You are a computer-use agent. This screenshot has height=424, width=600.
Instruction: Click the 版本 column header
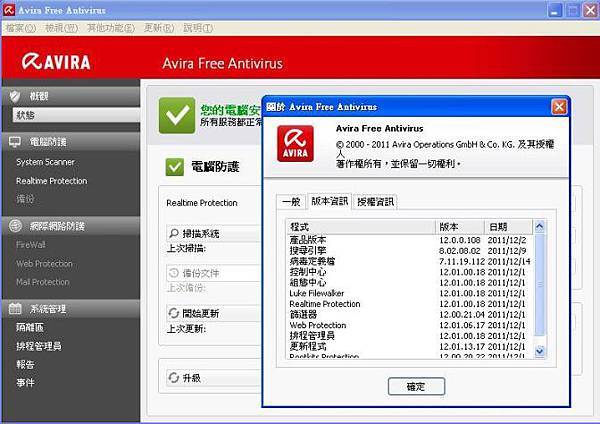tap(460, 227)
